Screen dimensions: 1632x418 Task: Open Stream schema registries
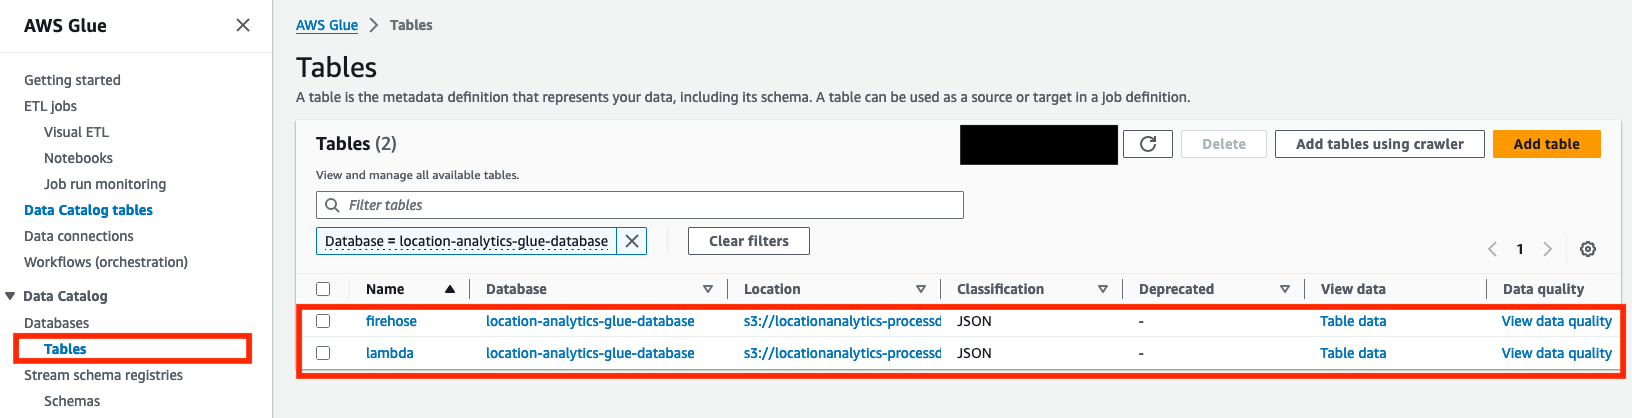pyautogui.click(x=103, y=375)
